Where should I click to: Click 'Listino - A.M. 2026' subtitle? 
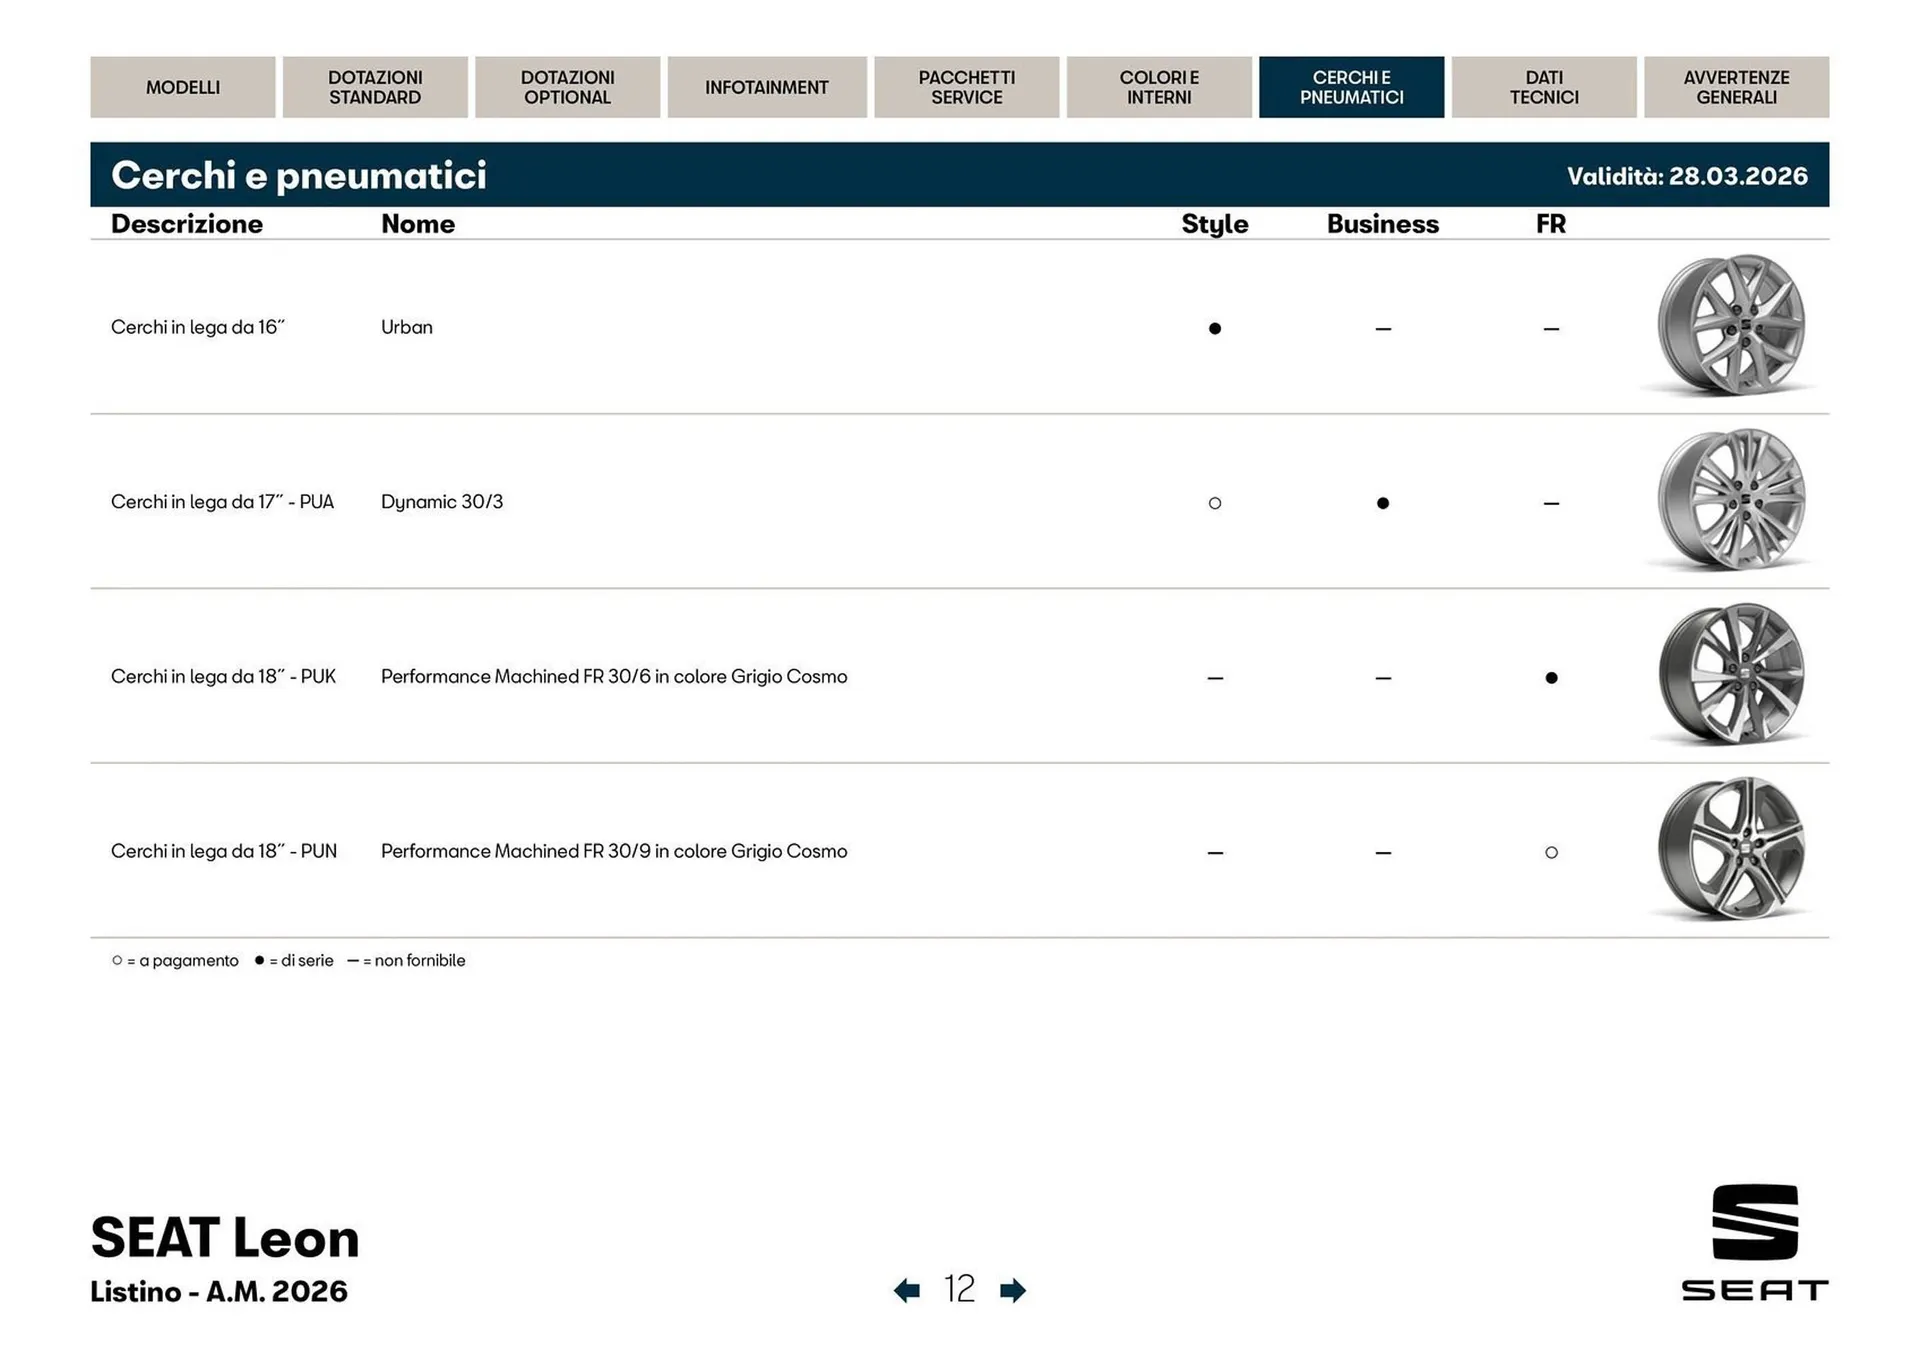pyautogui.click(x=219, y=1292)
